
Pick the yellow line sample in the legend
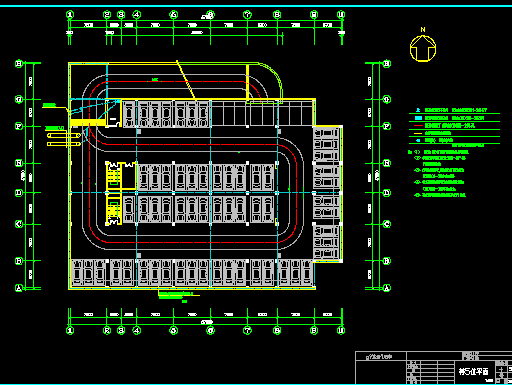coord(418,133)
